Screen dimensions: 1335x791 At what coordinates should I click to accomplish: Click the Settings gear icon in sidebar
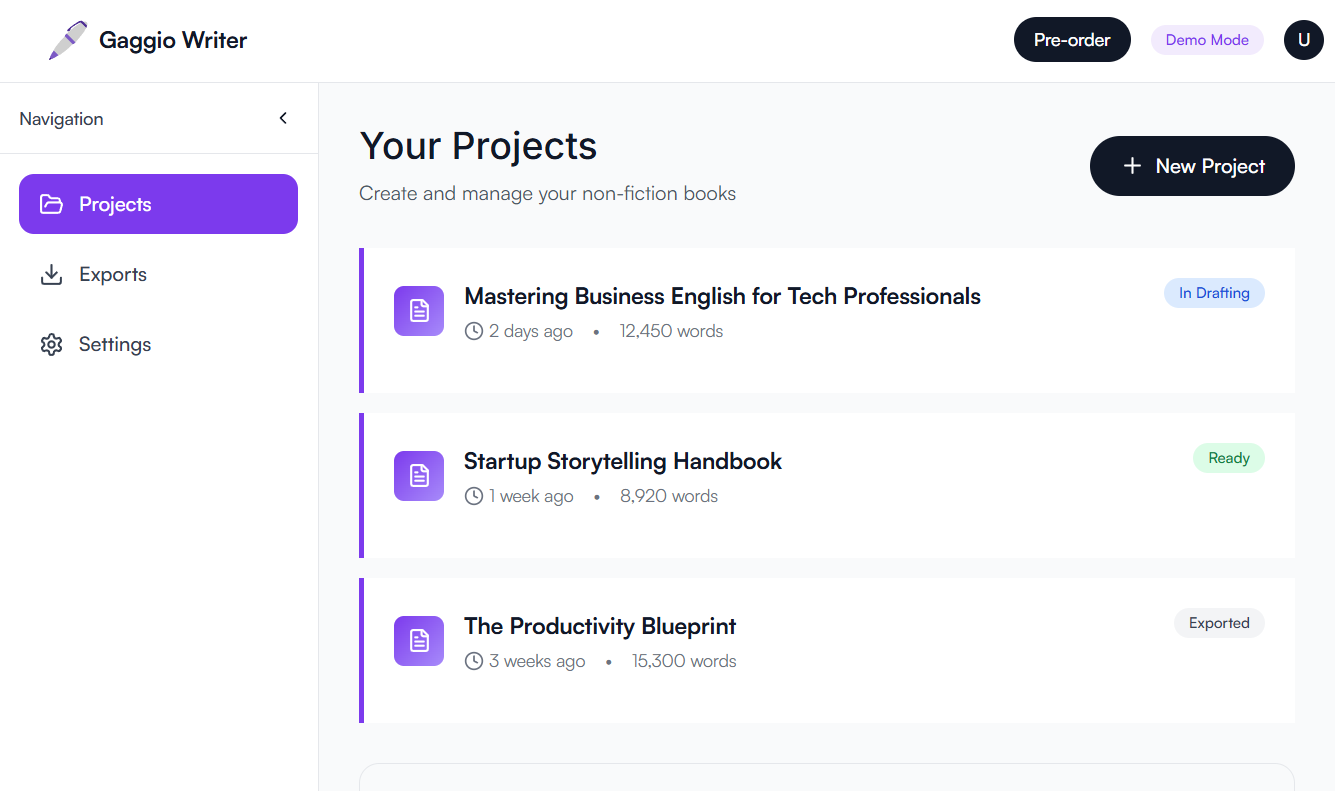(51, 344)
